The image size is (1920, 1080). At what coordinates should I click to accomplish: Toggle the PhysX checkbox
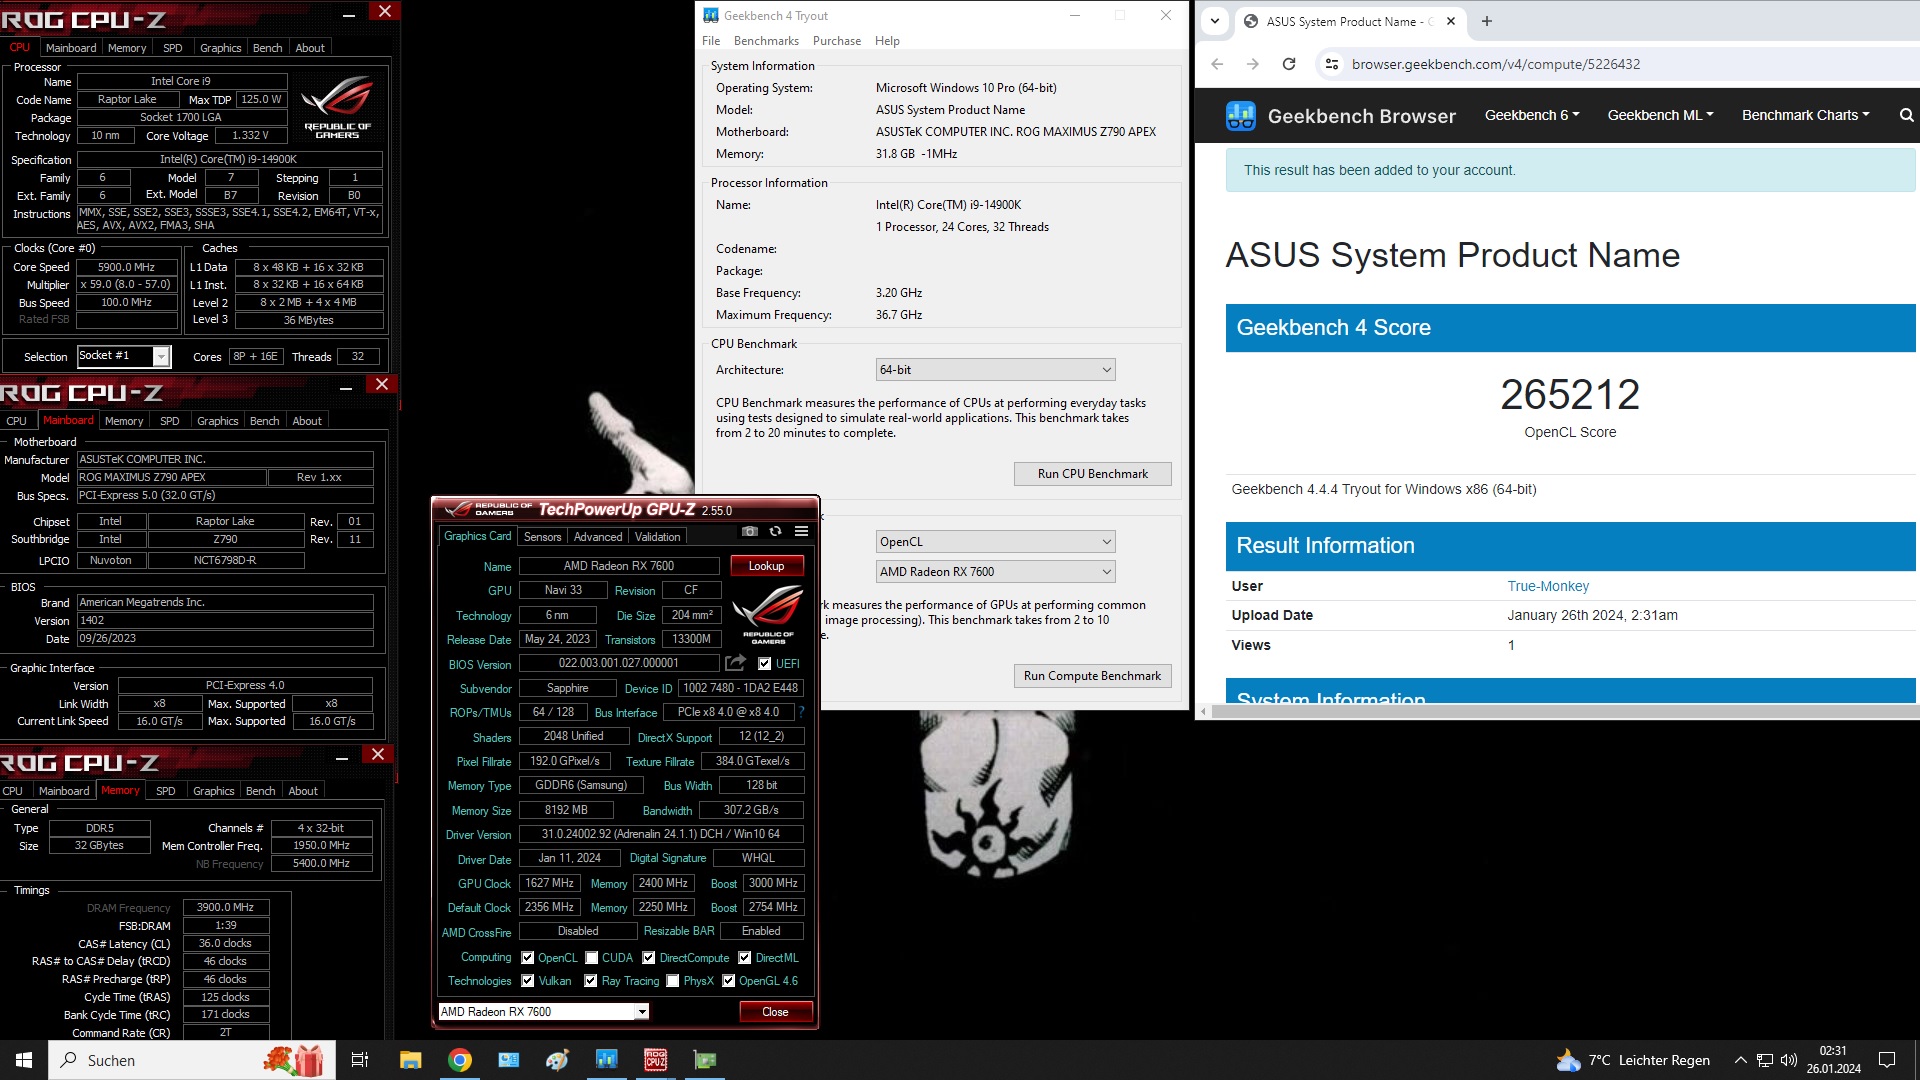pos(672,980)
